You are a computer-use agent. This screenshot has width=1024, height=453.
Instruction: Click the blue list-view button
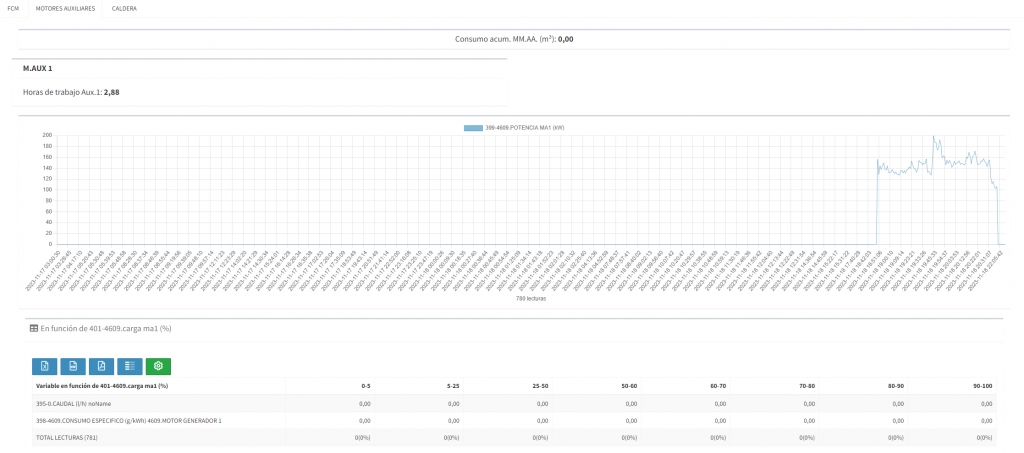click(129, 366)
